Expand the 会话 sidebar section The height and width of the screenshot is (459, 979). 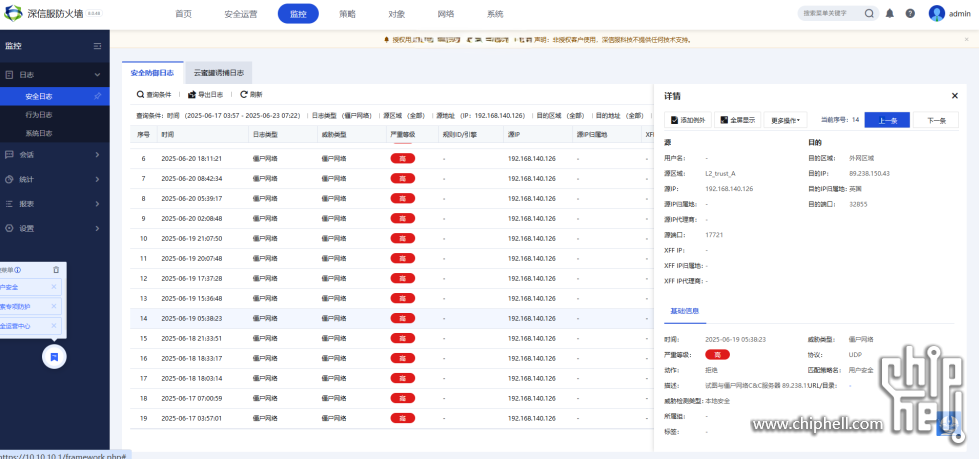pyautogui.click(x=97, y=154)
